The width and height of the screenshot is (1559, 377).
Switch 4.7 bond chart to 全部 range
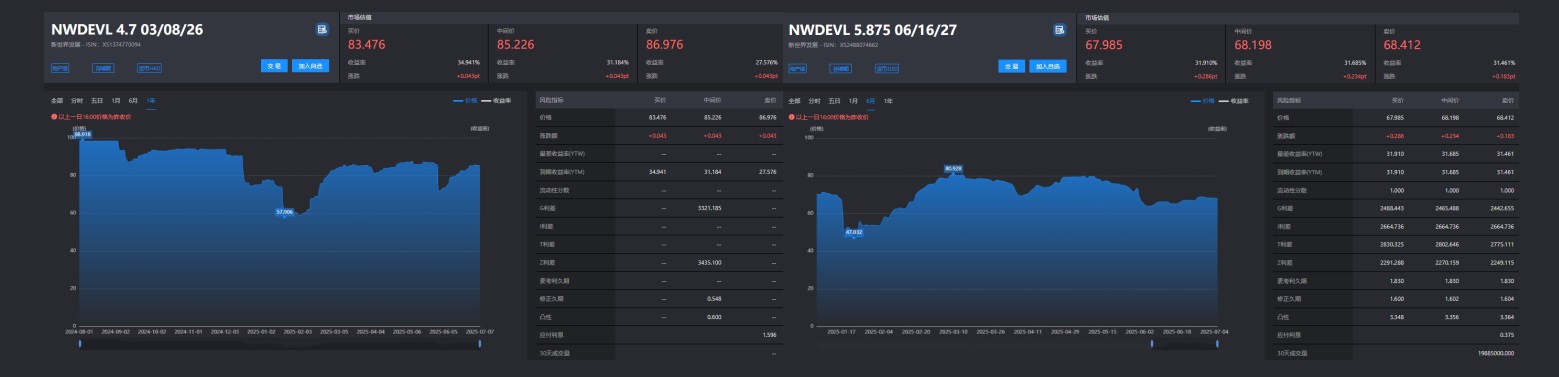tap(57, 101)
